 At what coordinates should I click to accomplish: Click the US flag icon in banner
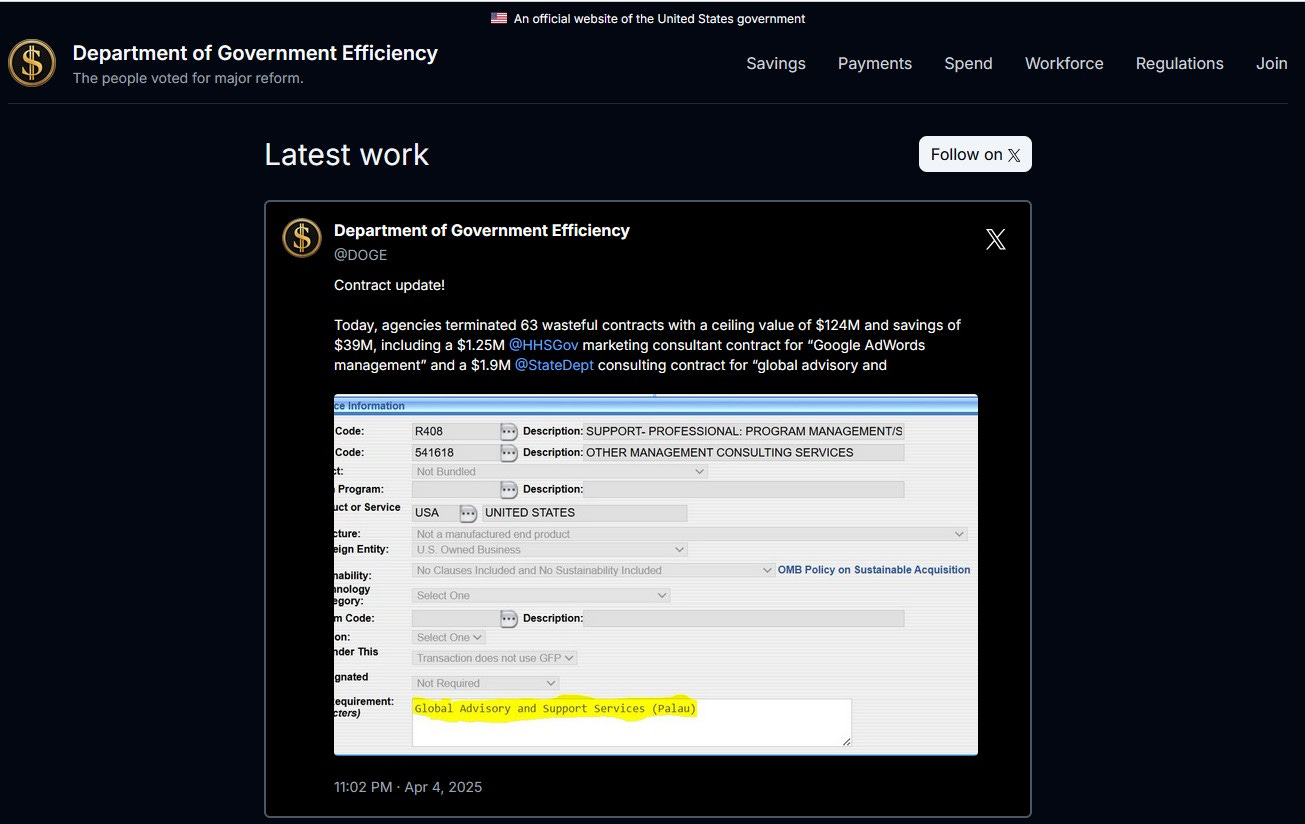(x=499, y=18)
